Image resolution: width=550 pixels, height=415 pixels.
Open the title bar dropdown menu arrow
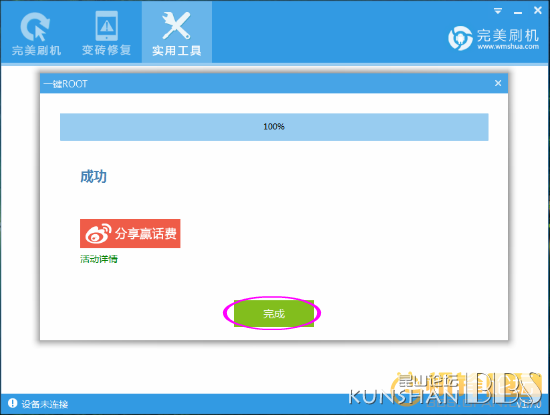point(498,11)
